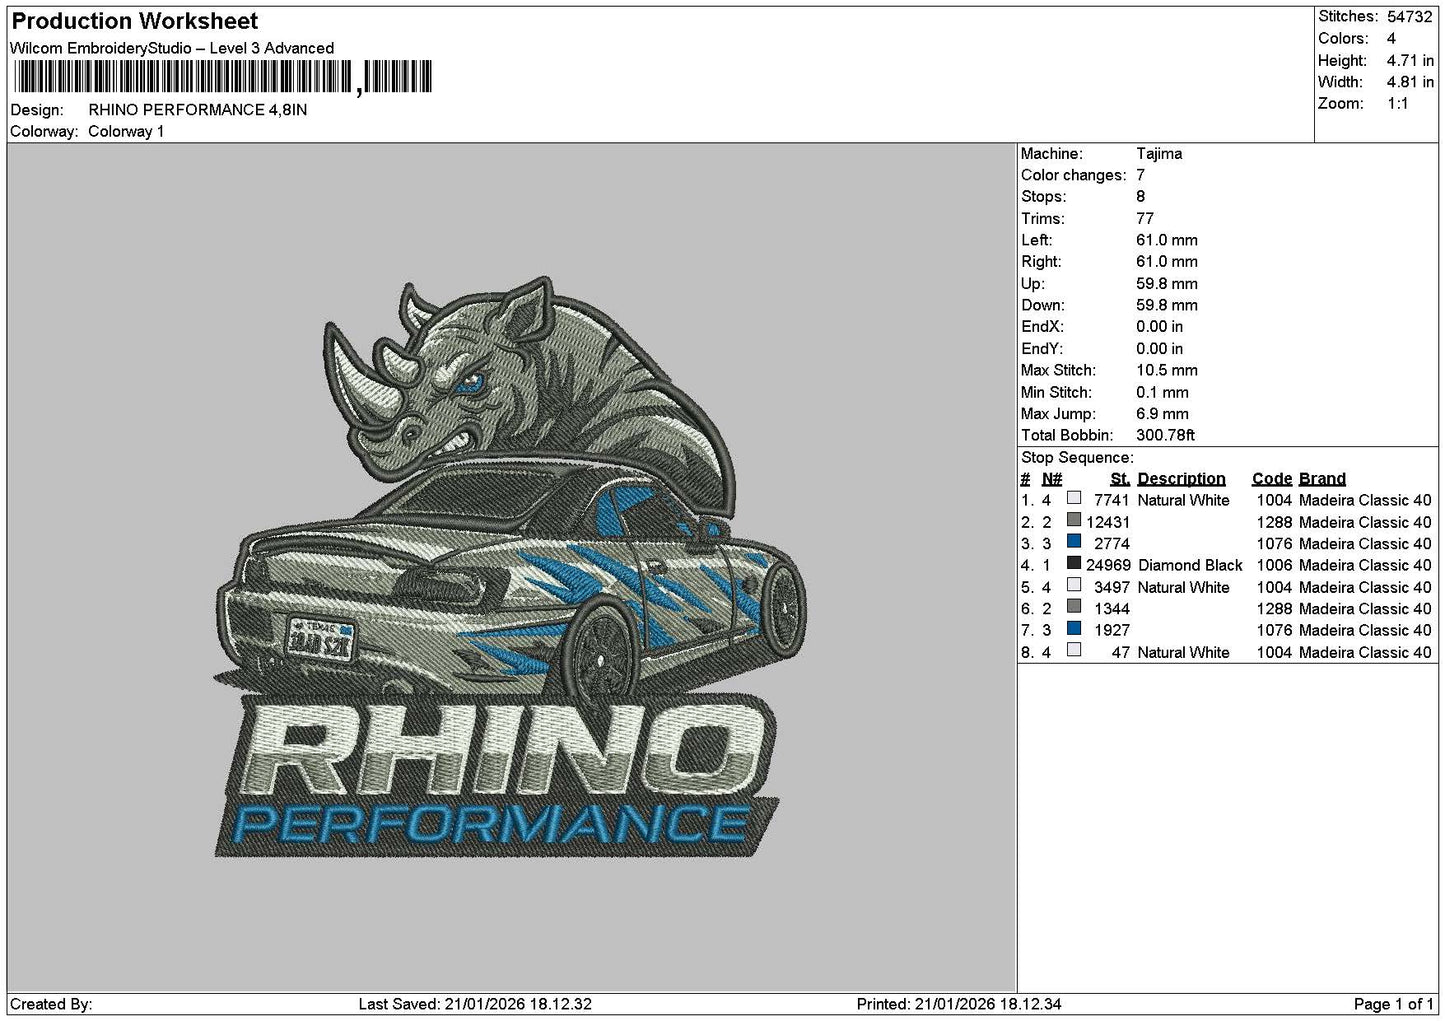
Task: Click the Up value '59.8 mm'
Action: tap(1167, 284)
